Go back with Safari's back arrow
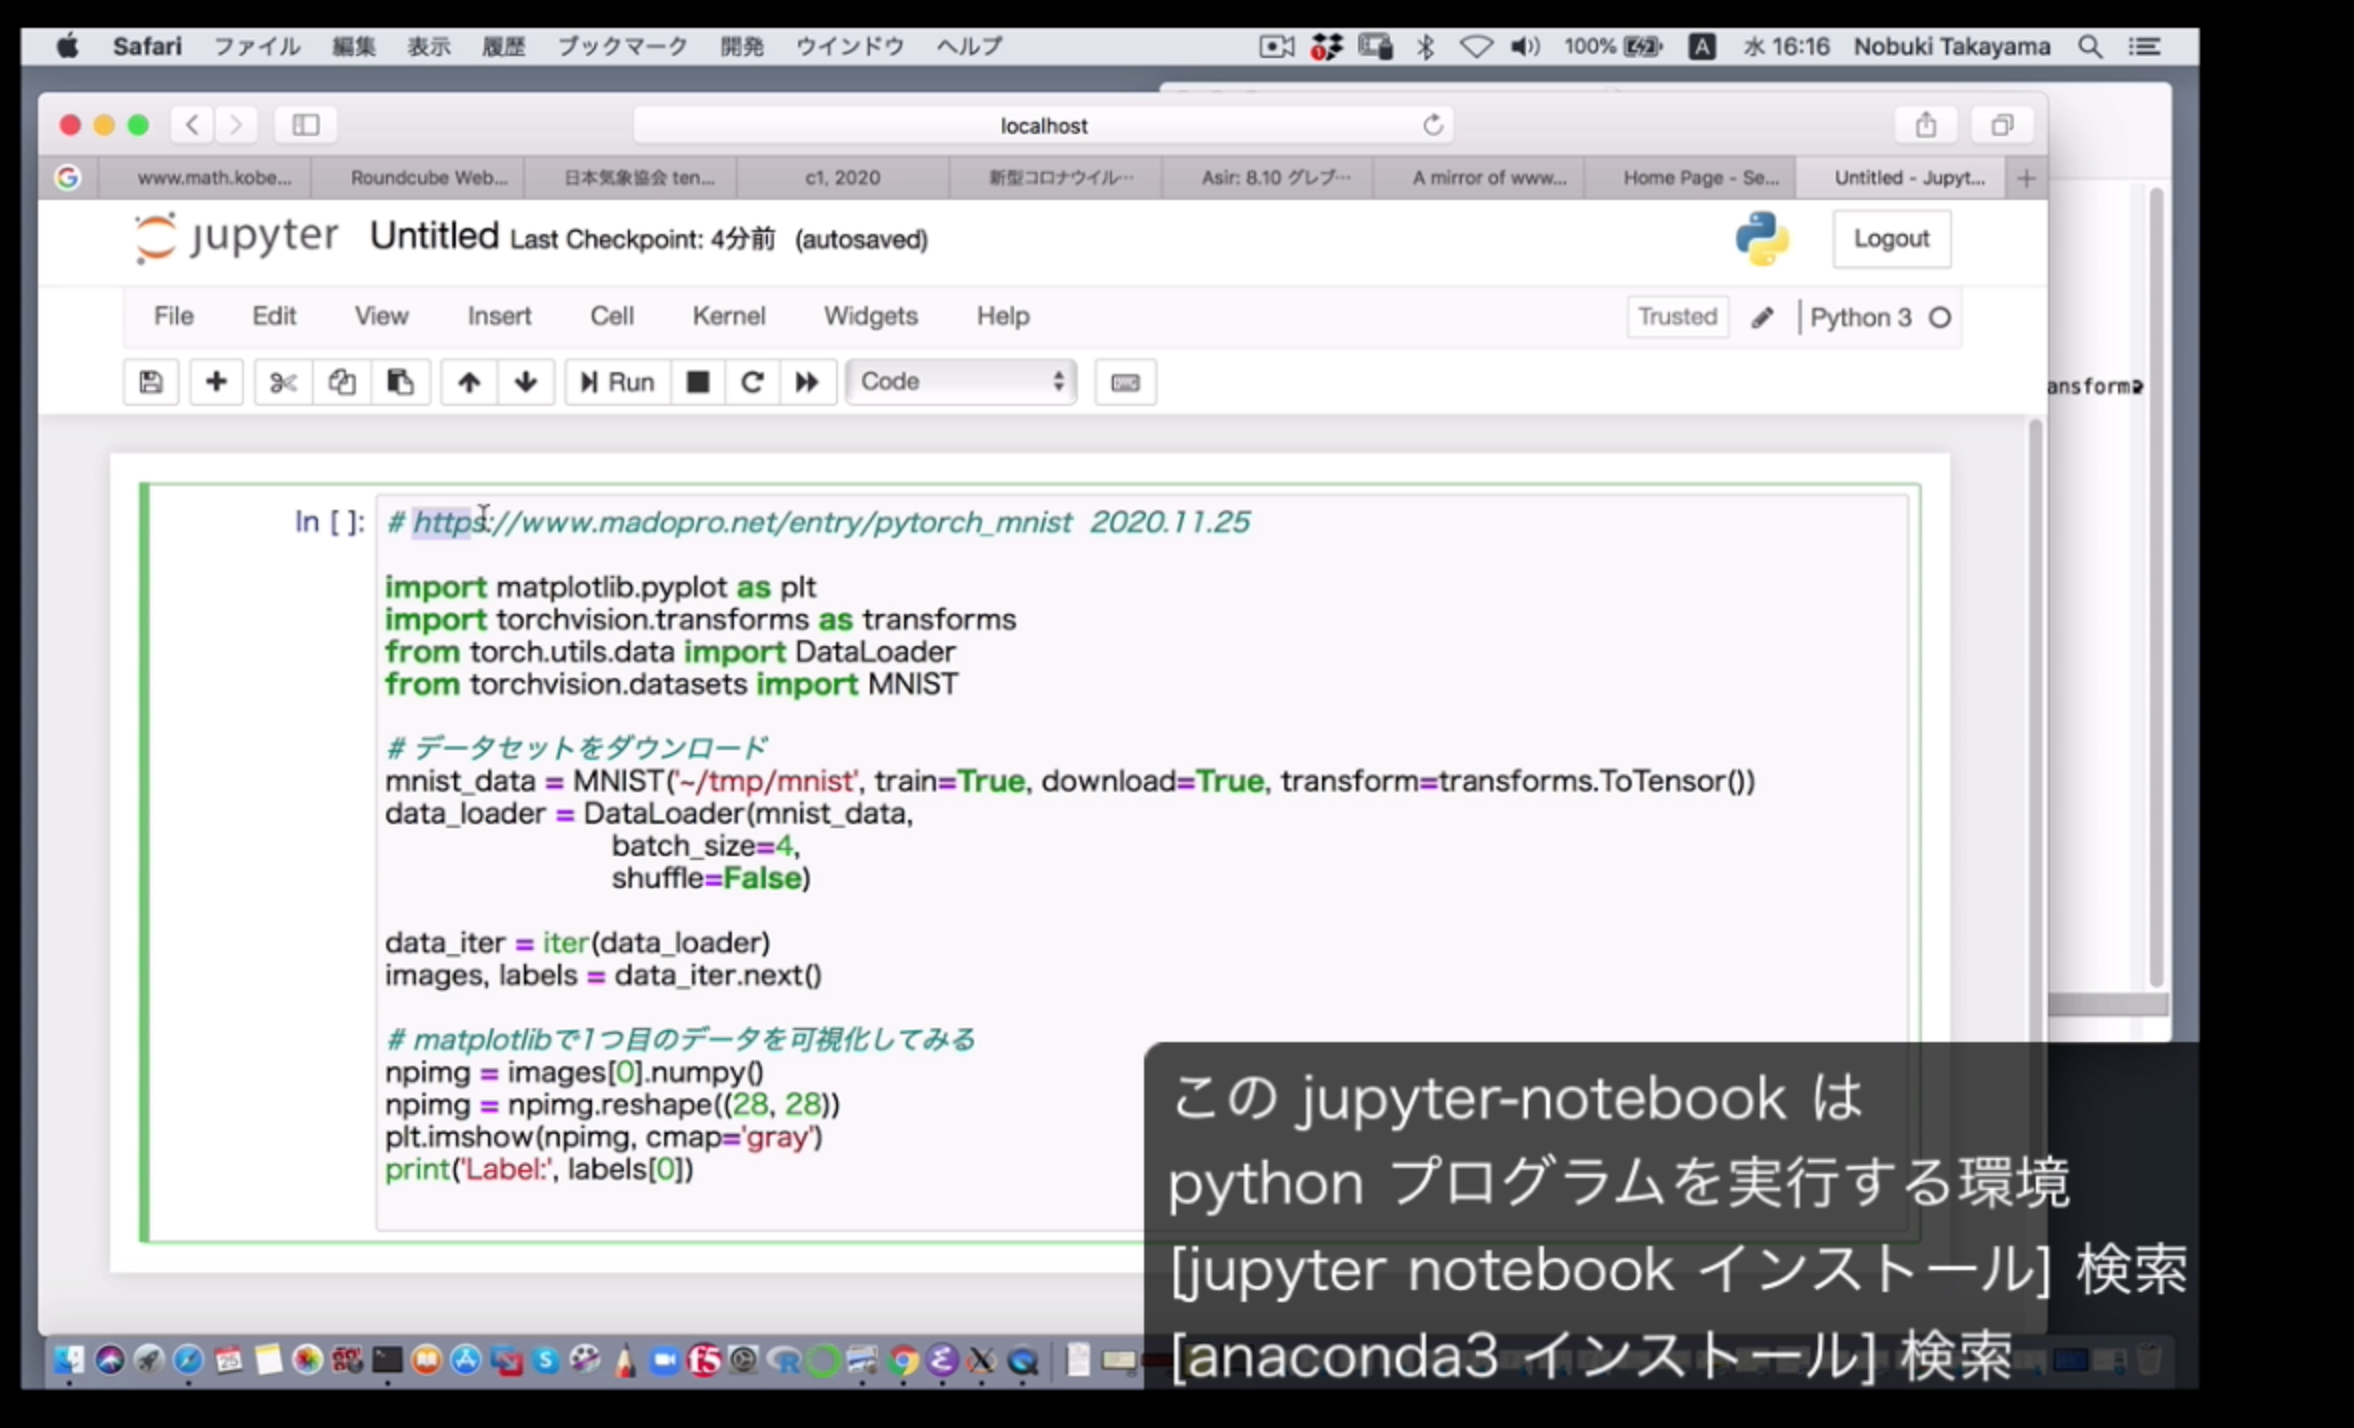The height and width of the screenshot is (1428, 2354). 193,125
